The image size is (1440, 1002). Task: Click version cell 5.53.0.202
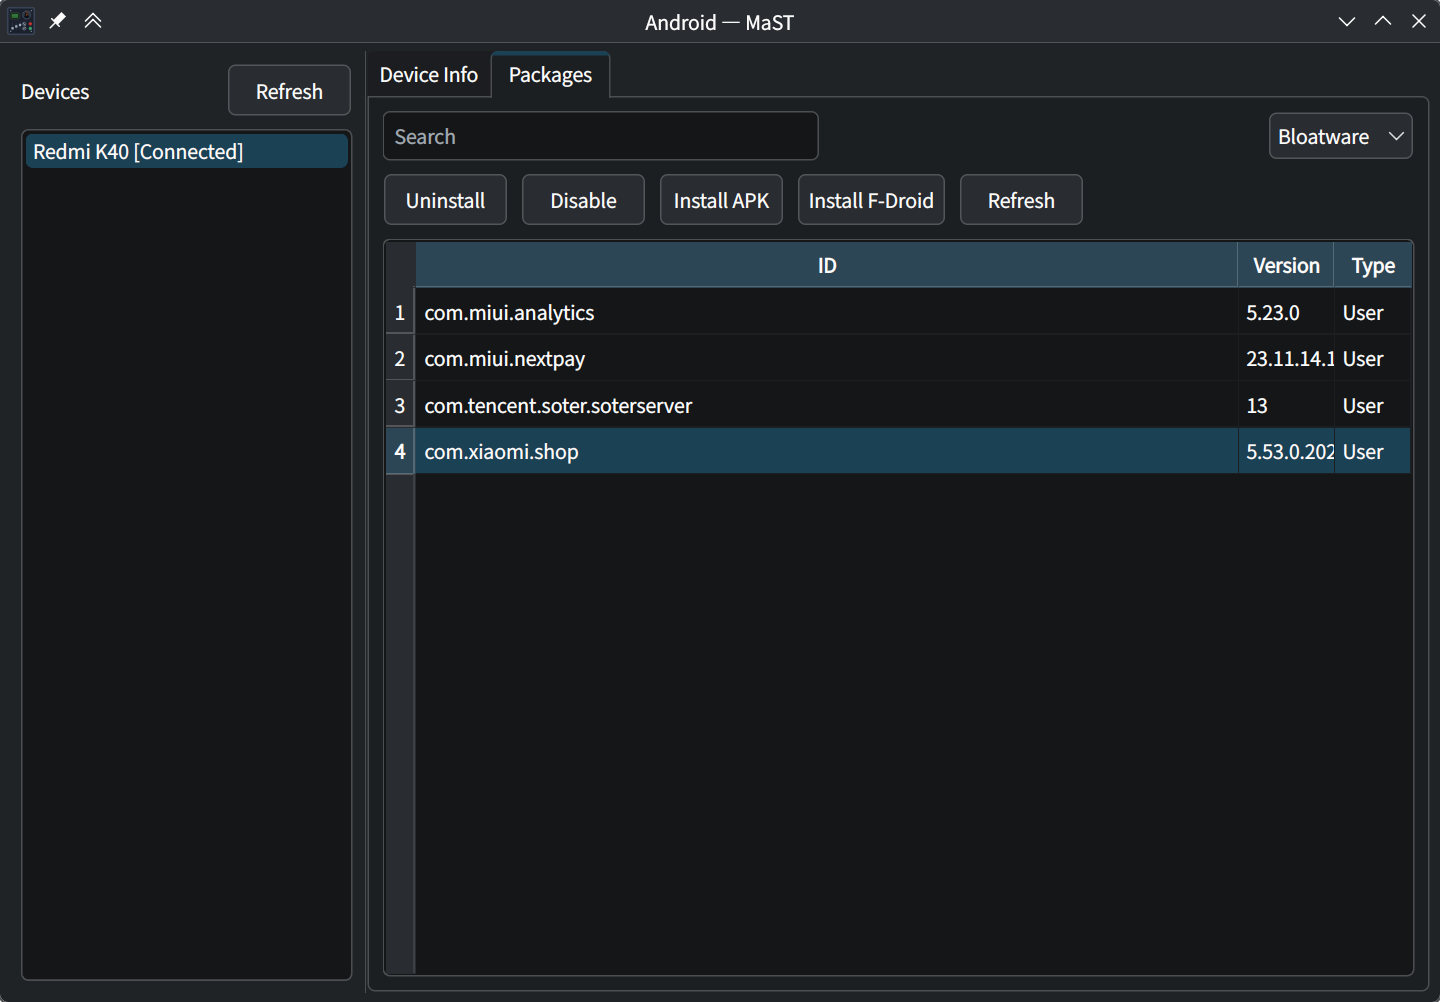coord(1286,451)
